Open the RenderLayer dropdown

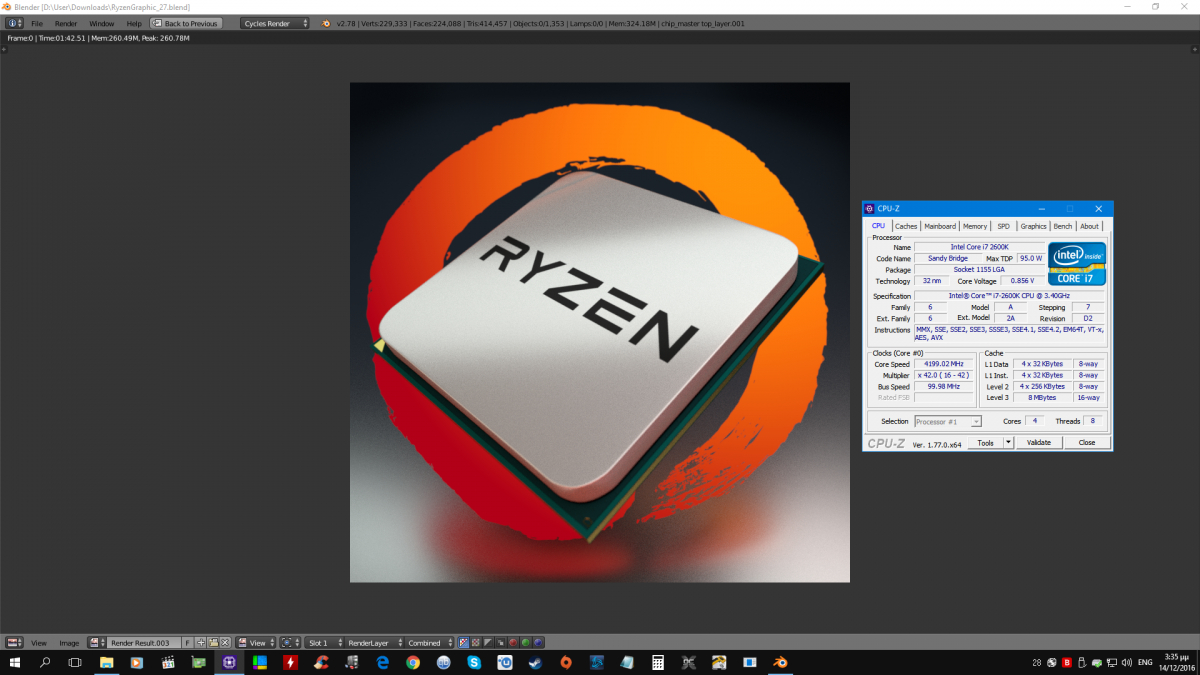372,643
